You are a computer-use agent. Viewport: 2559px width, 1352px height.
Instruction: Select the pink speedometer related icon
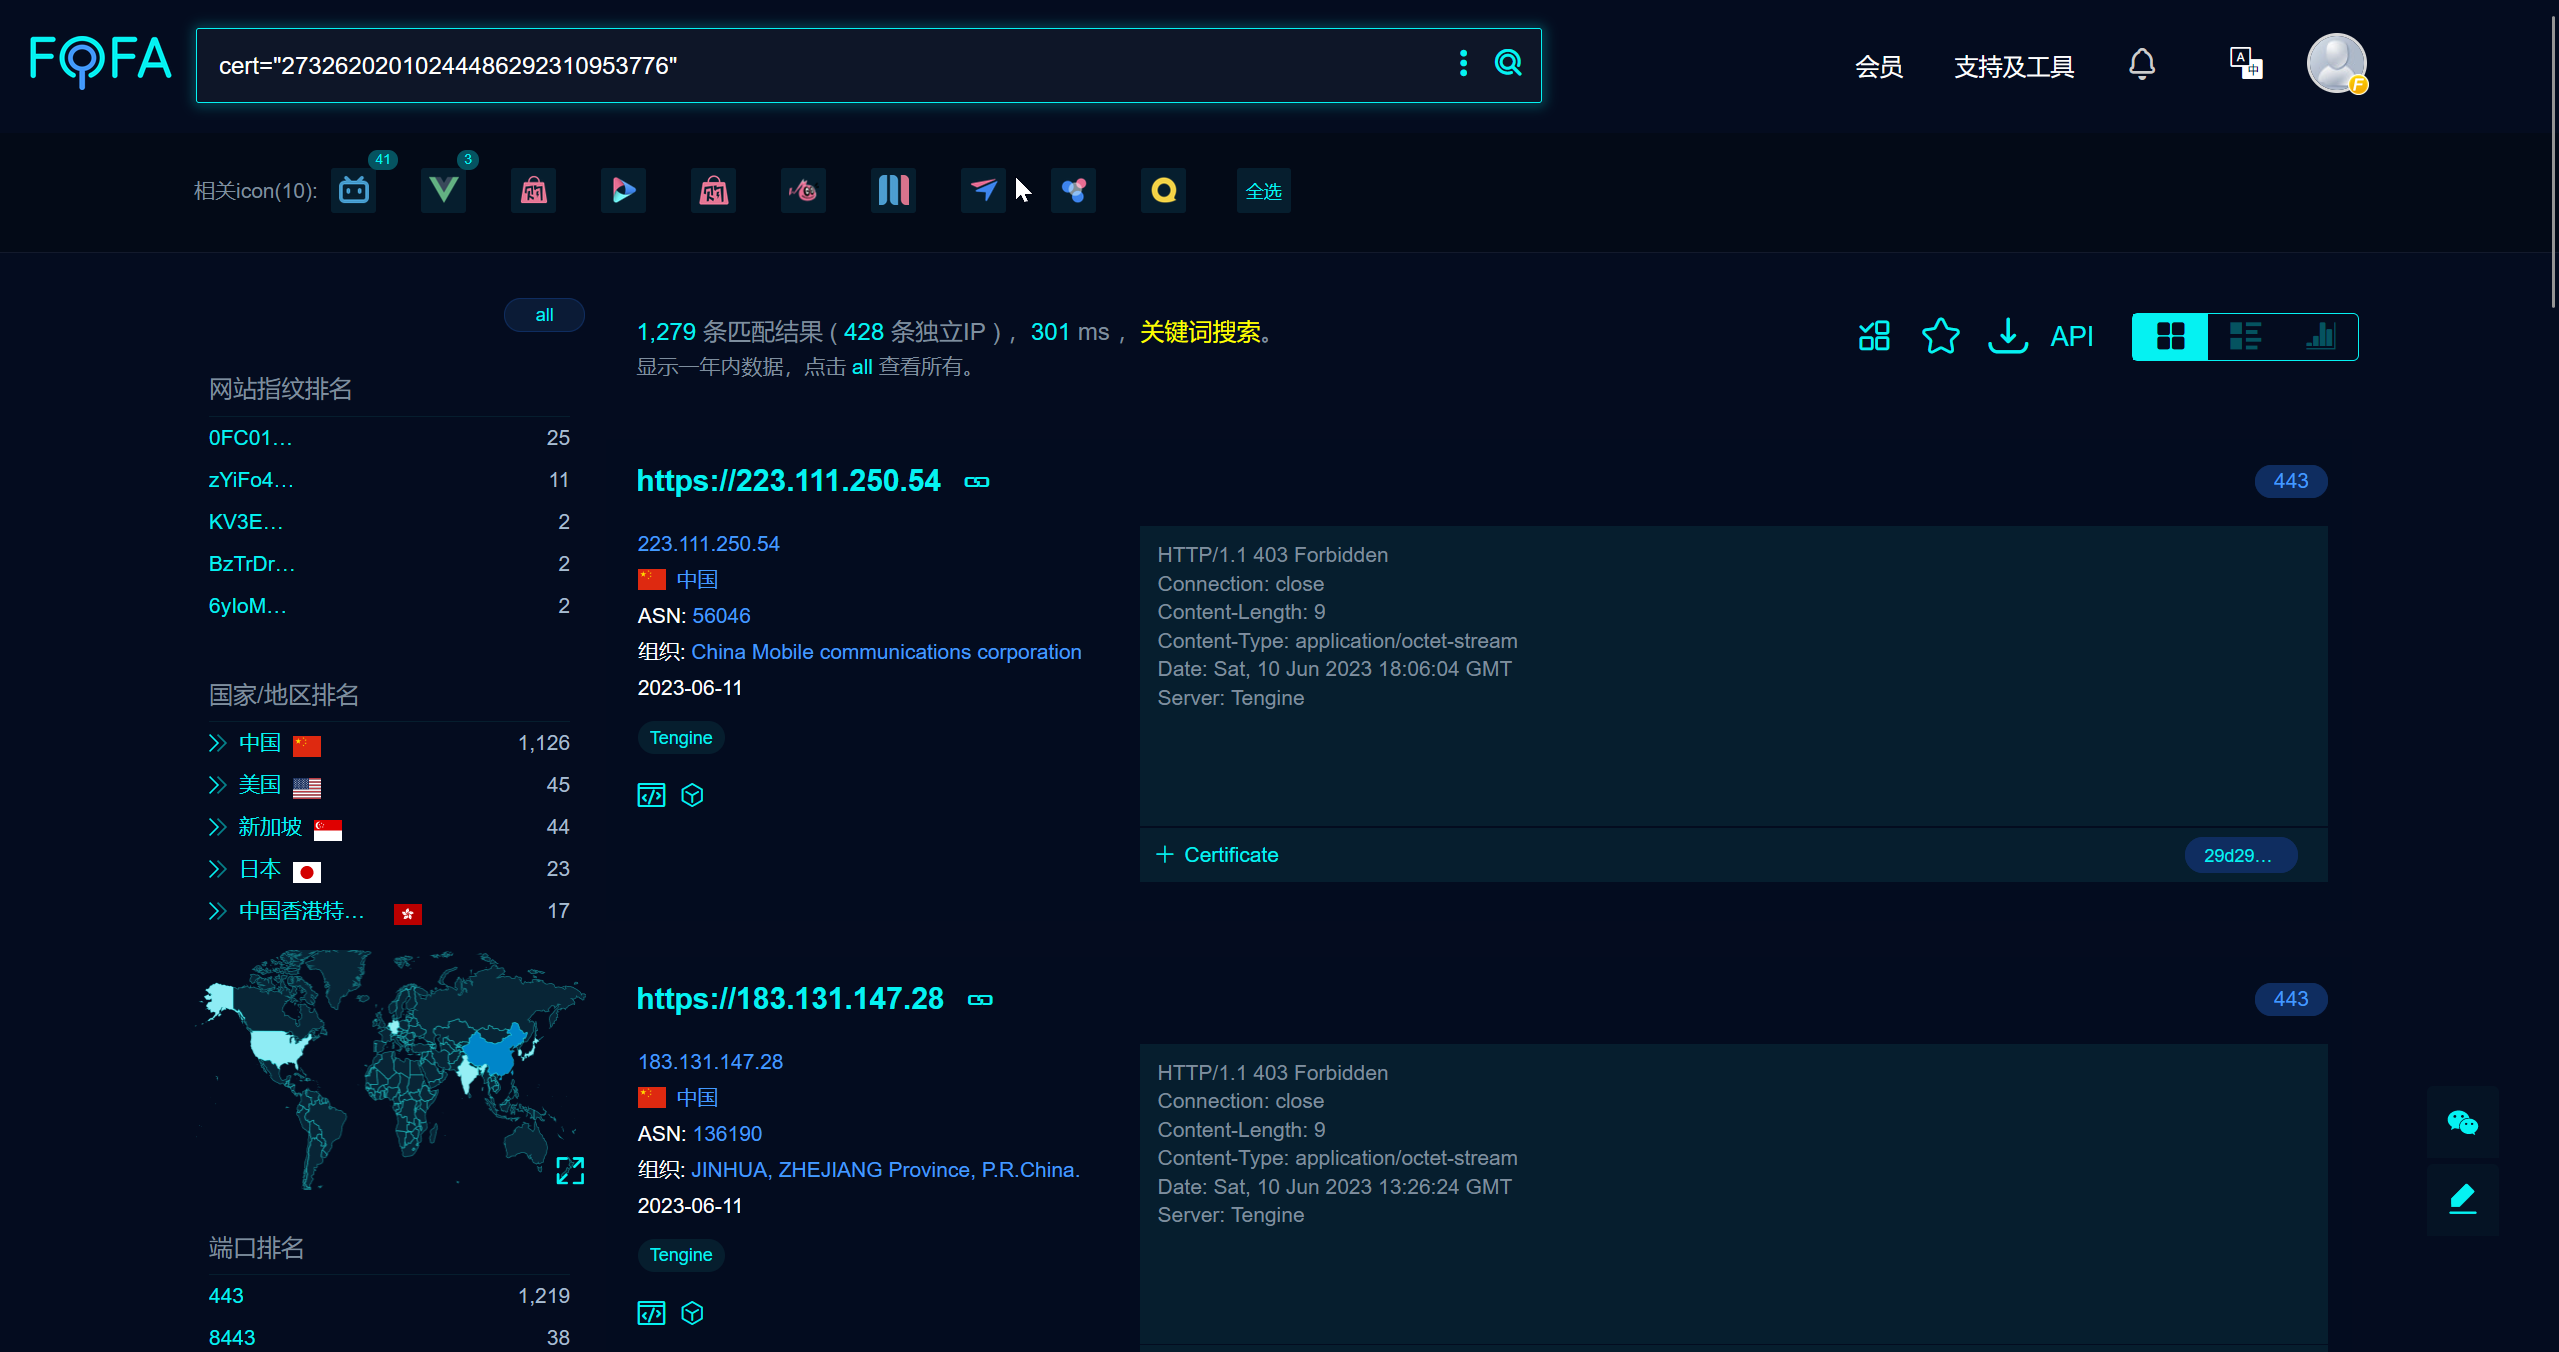[x=803, y=190]
